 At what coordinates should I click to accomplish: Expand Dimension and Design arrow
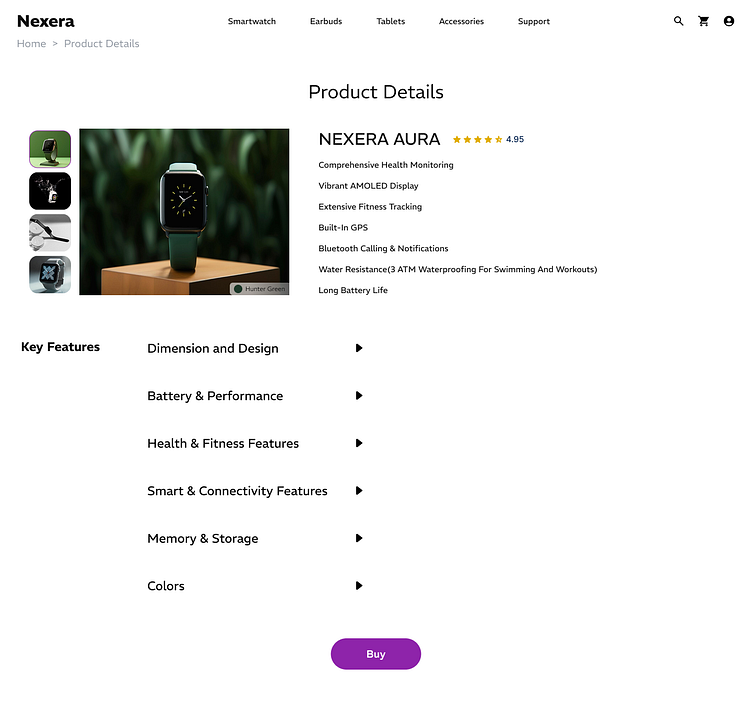tap(359, 348)
